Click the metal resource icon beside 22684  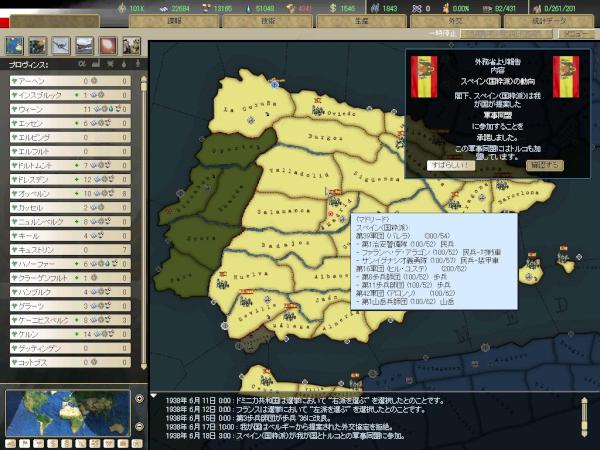coord(164,8)
